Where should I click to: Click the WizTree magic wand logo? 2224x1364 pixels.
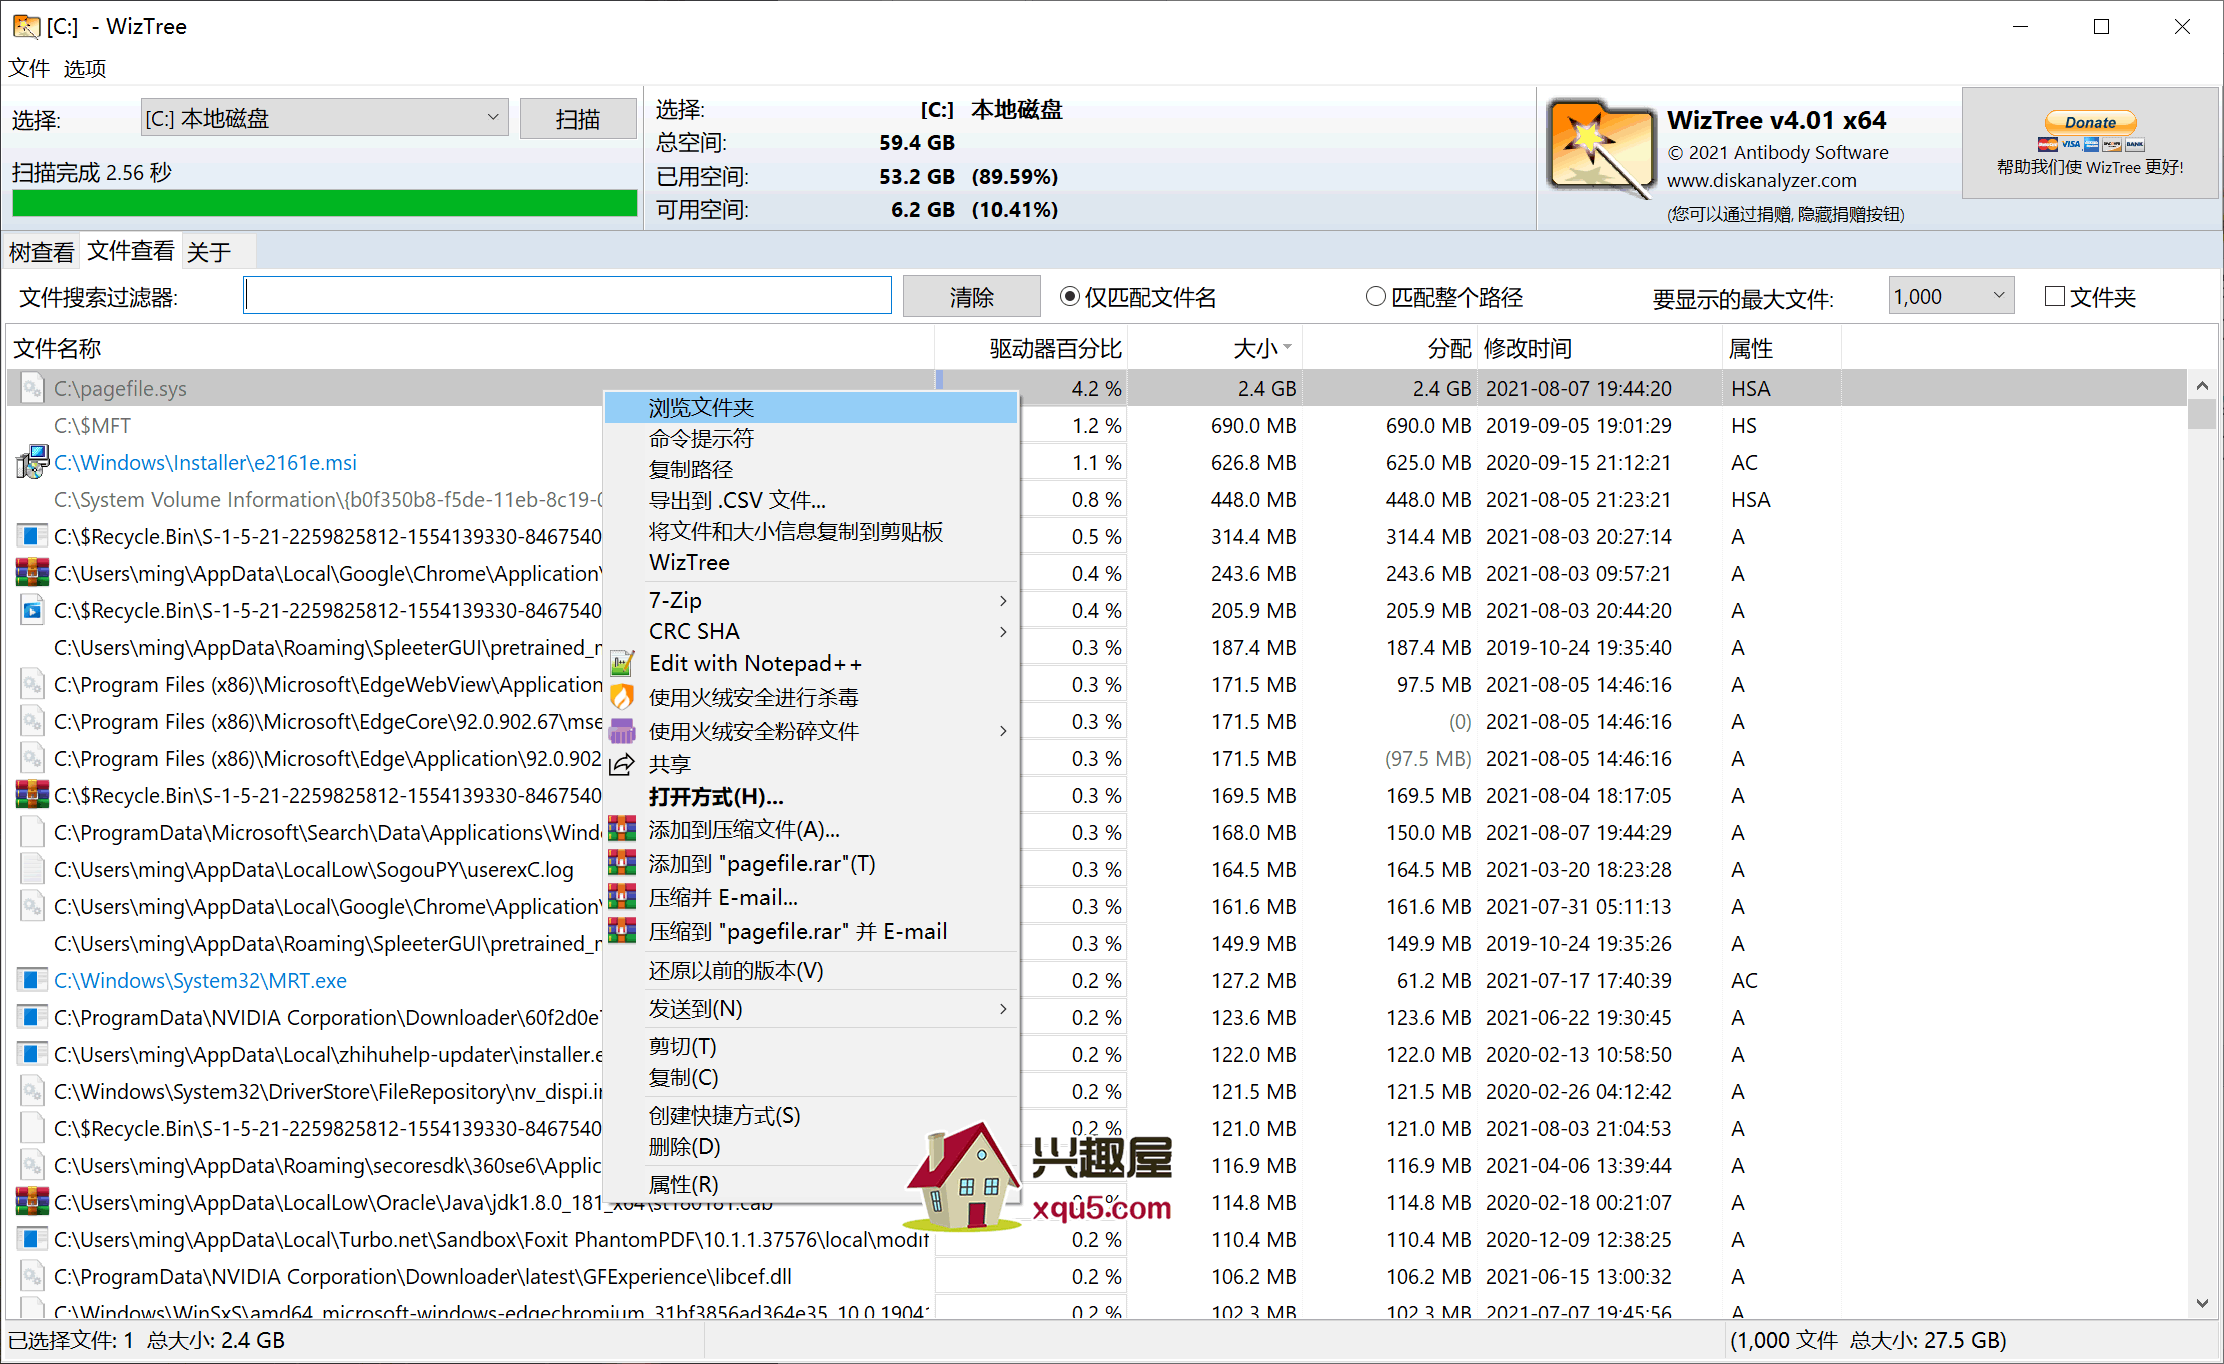(x=1600, y=148)
